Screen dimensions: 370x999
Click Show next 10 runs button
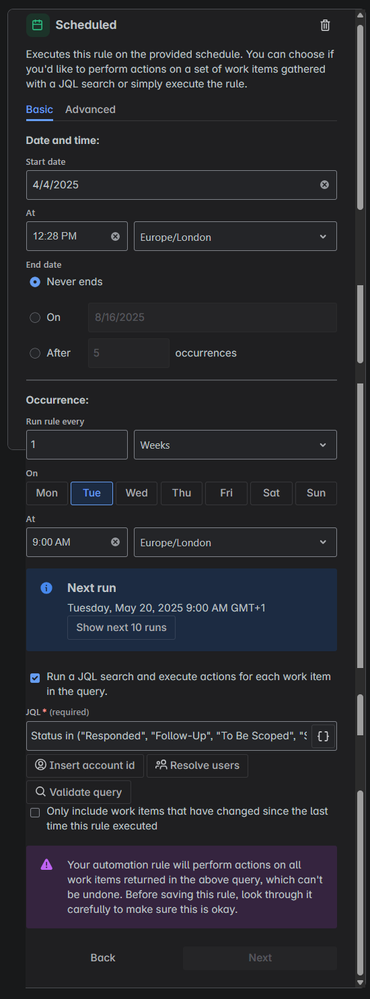click(x=122, y=628)
